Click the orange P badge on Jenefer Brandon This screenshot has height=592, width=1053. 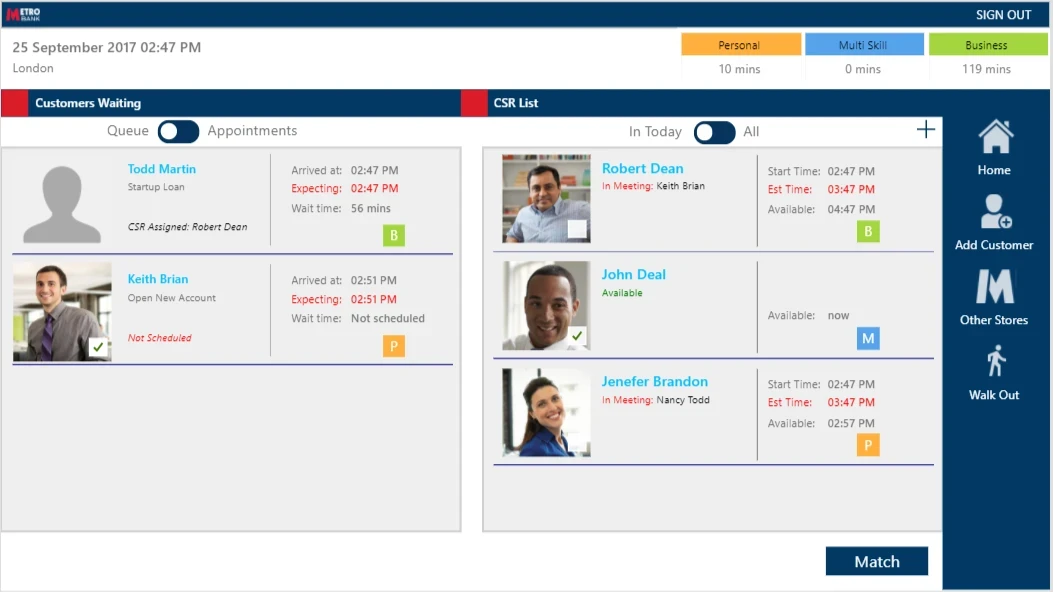point(868,445)
